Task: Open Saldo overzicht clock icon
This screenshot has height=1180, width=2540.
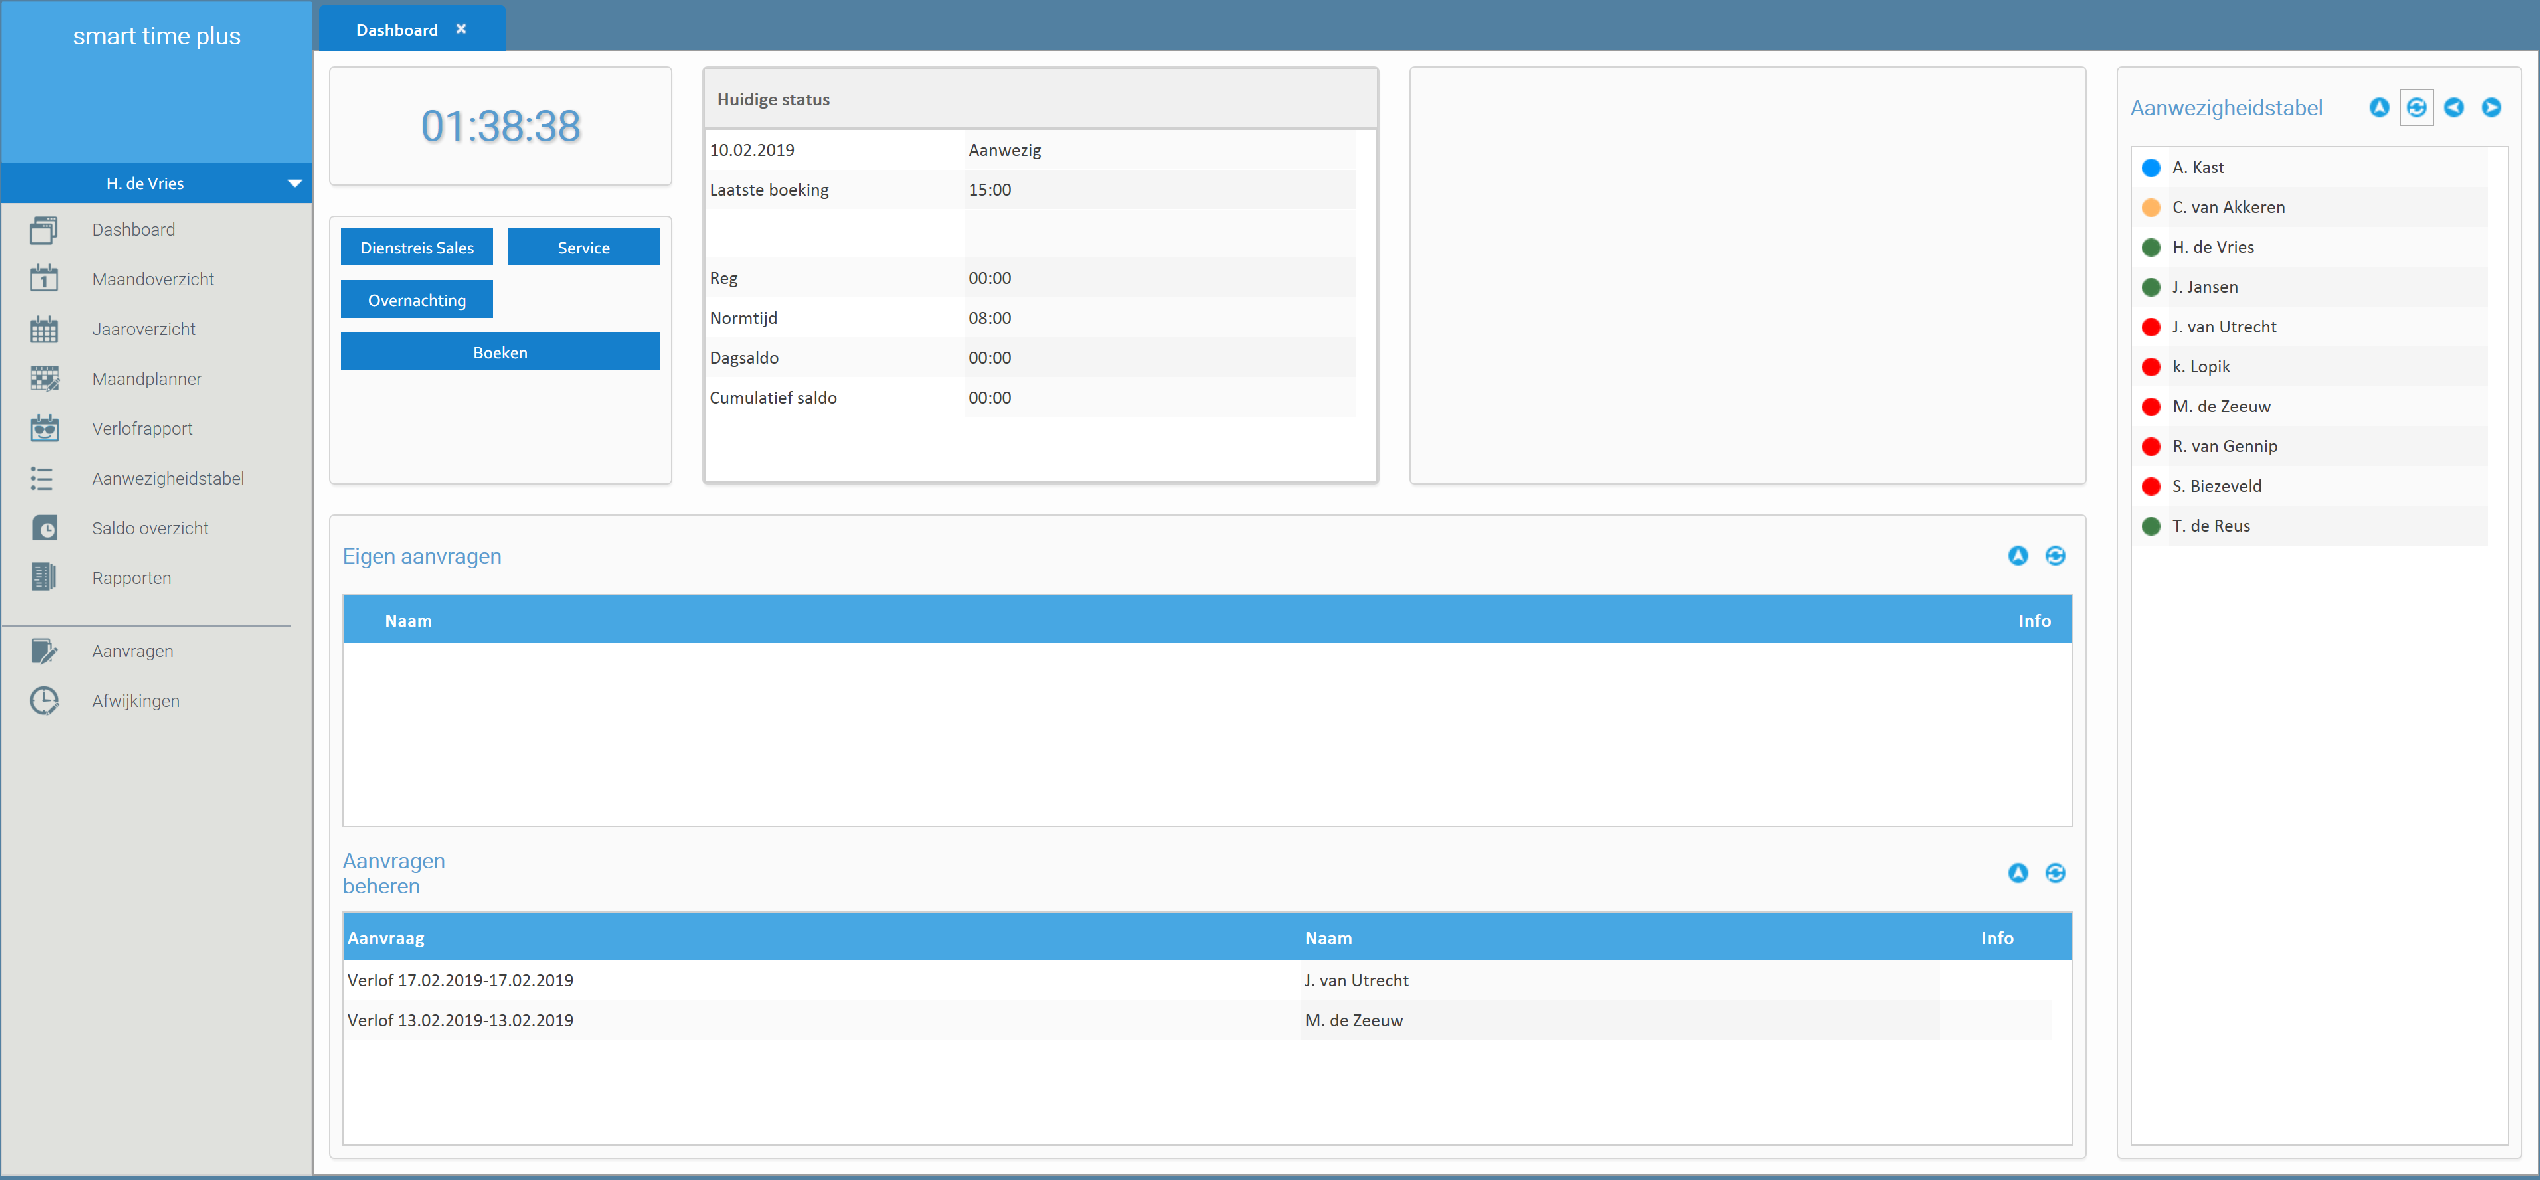Action: 43,528
